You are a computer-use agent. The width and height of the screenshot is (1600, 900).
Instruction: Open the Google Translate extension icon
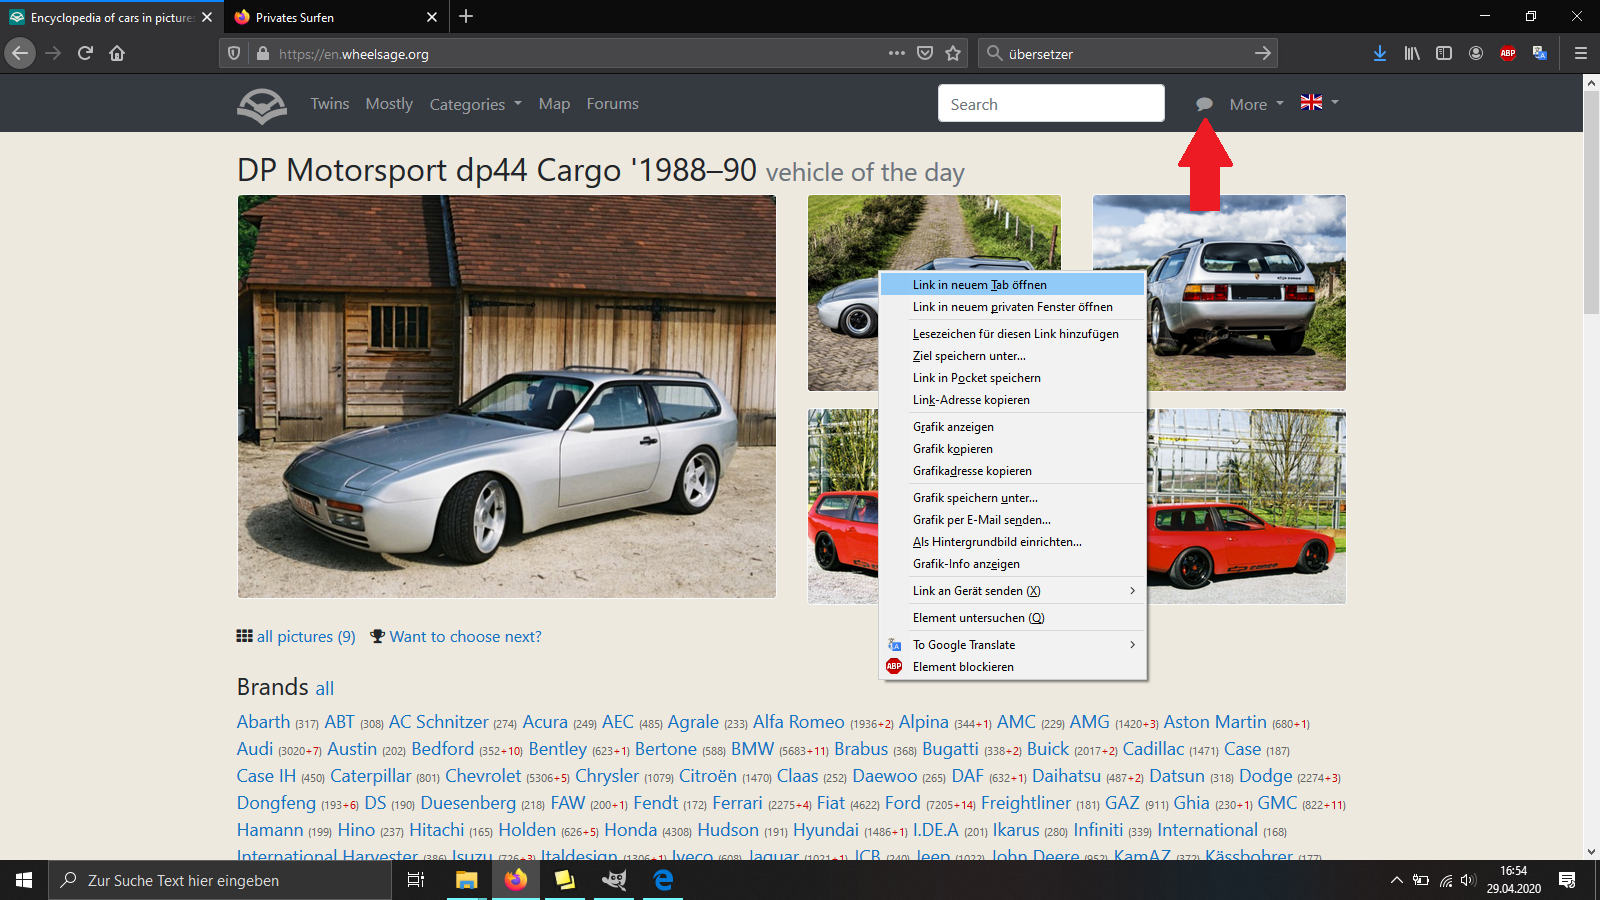pyautogui.click(x=1540, y=53)
